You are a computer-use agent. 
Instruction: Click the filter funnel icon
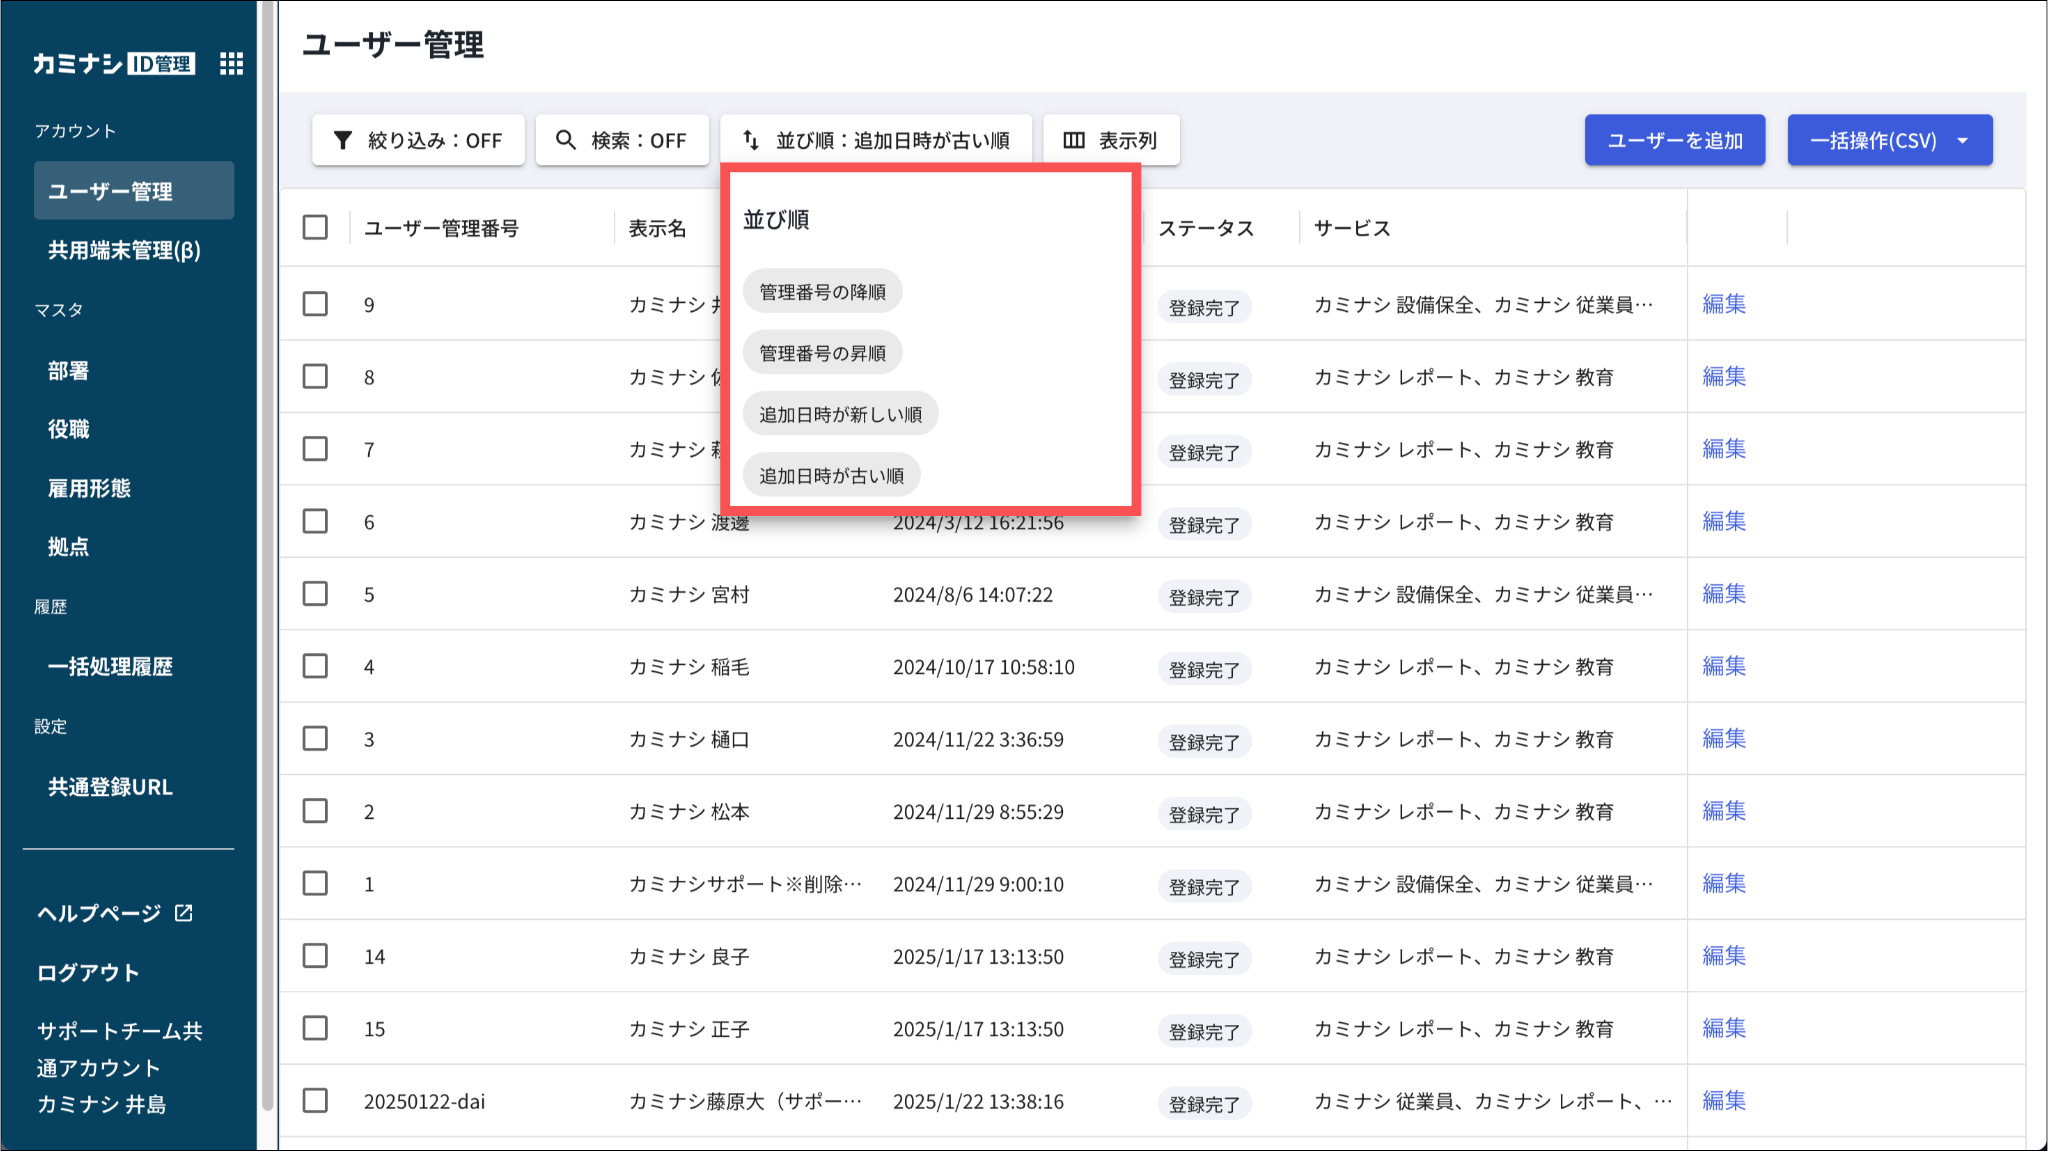pos(342,140)
